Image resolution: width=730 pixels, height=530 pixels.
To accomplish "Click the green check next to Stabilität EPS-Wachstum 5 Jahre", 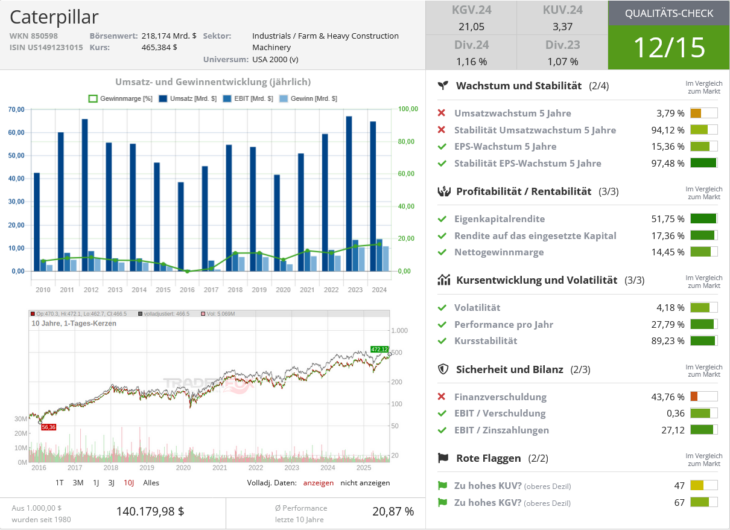I will point(442,163).
